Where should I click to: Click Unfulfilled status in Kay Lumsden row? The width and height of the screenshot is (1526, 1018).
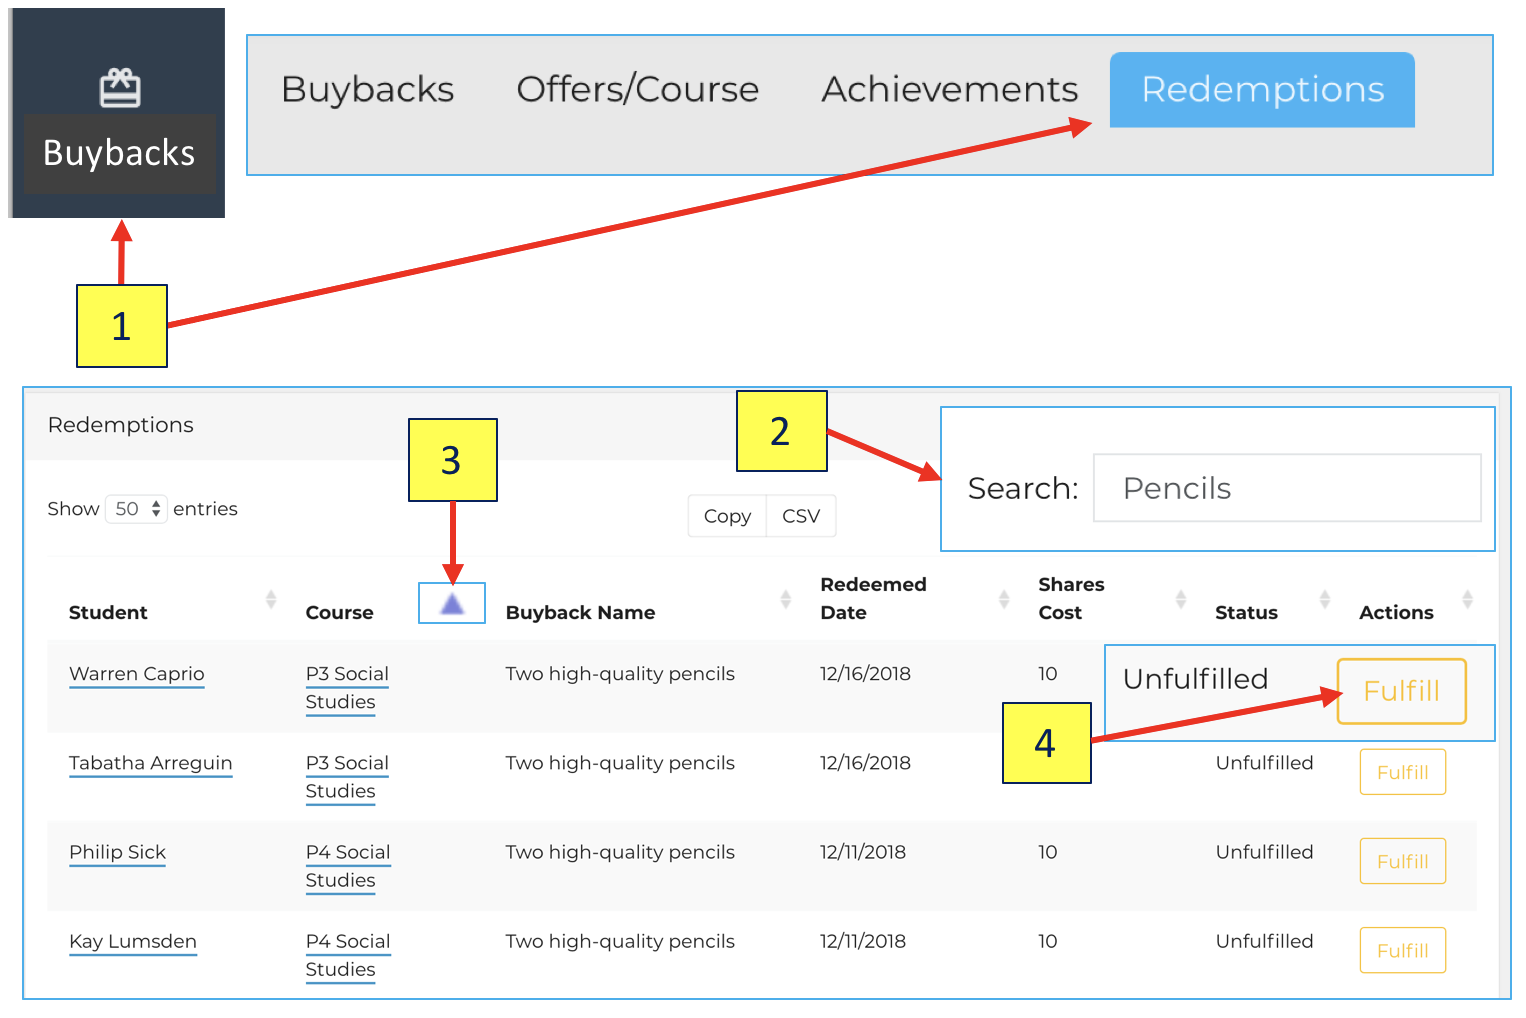tap(1264, 941)
